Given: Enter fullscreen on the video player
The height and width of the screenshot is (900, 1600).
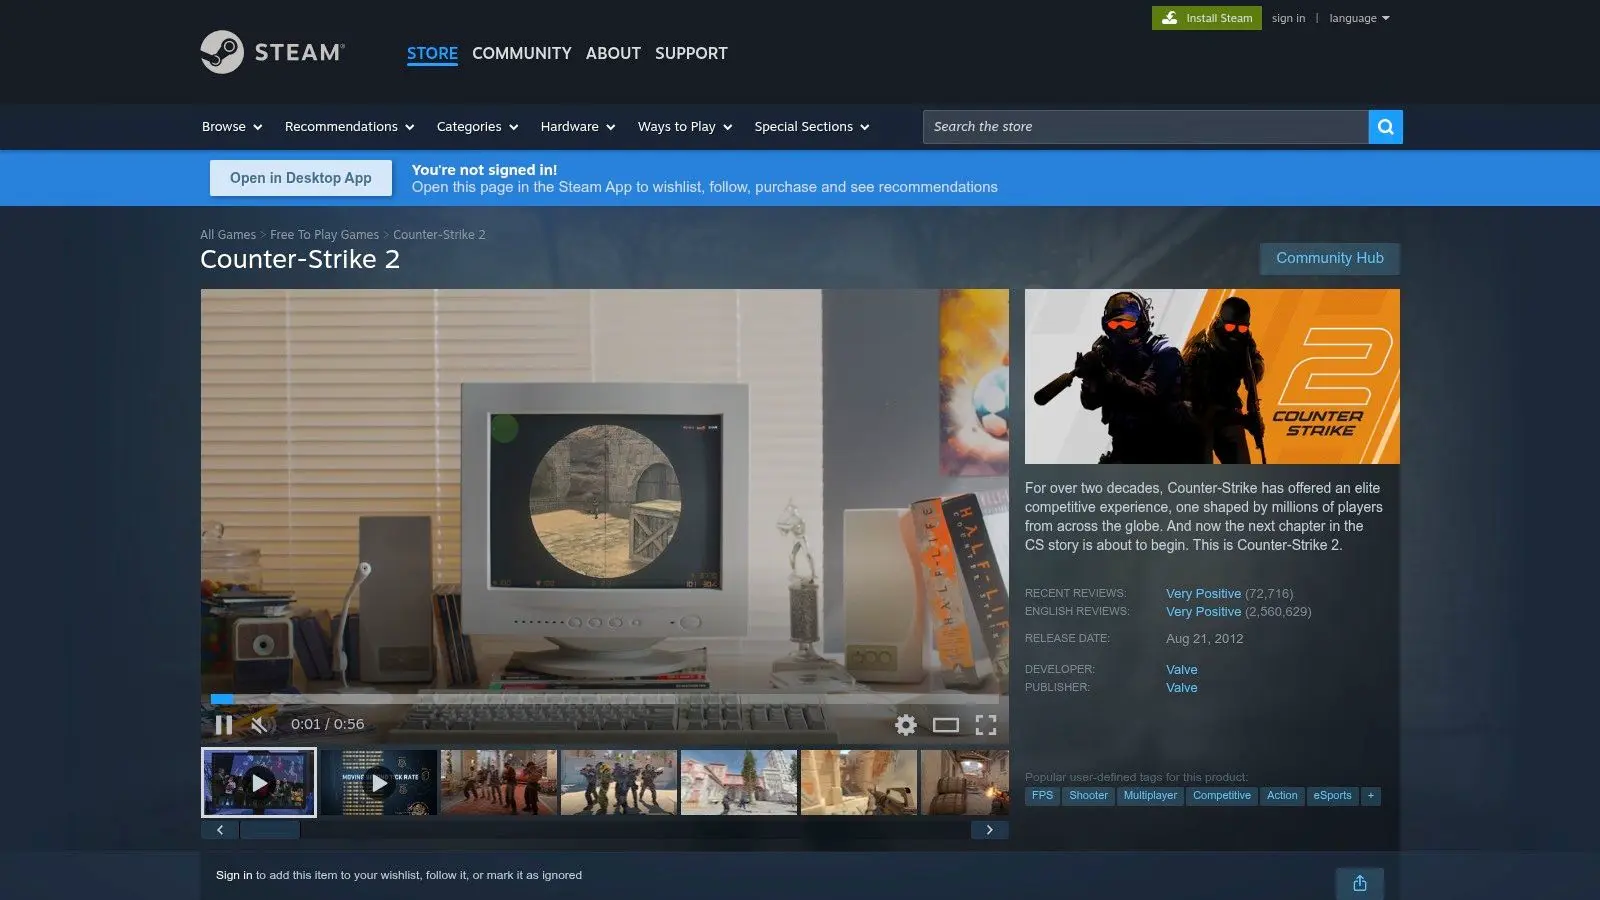Looking at the screenshot, I should [986, 725].
